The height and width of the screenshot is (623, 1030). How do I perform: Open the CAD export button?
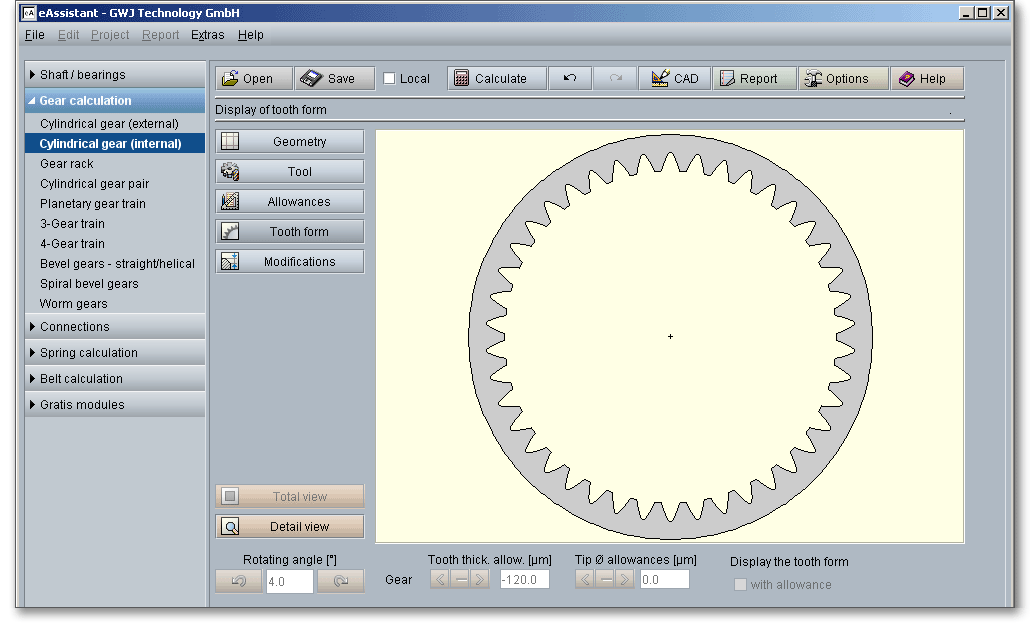tap(675, 79)
